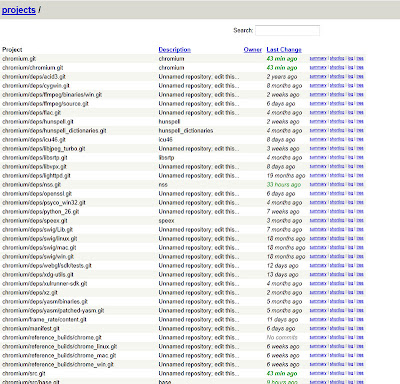Open chromium/deps/swig/linux.git project
400x384 pixels.
click(40, 239)
